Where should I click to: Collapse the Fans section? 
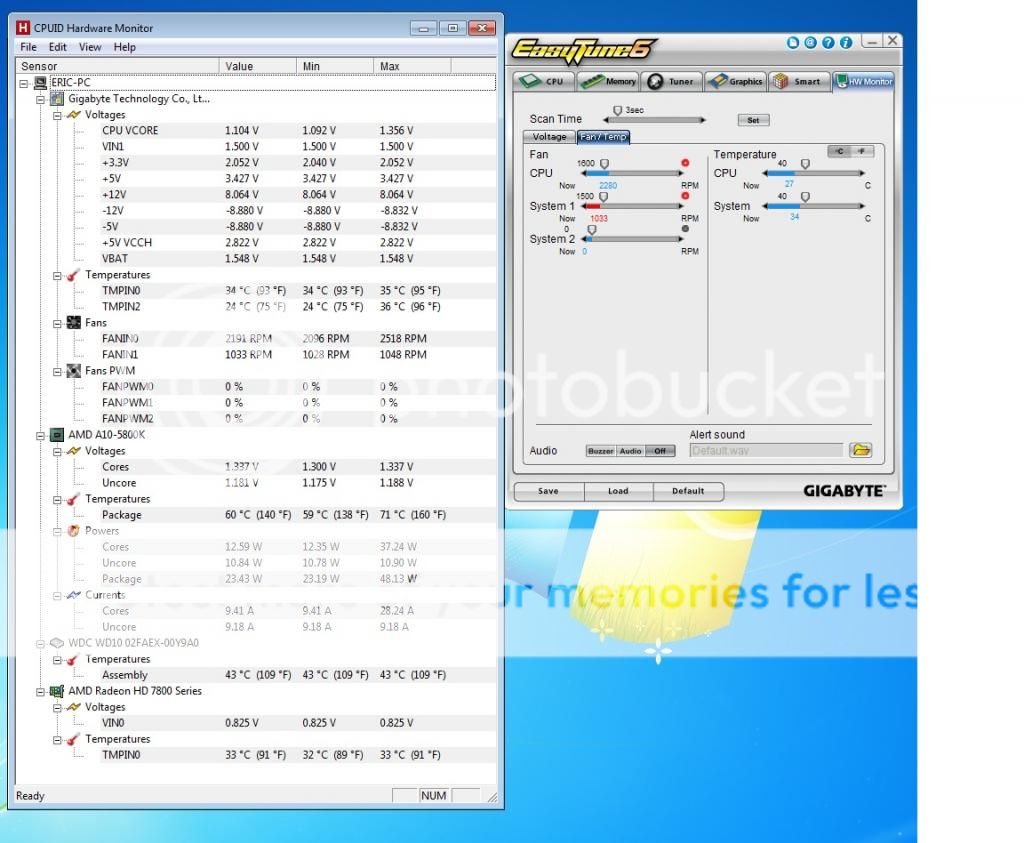tap(57, 323)
